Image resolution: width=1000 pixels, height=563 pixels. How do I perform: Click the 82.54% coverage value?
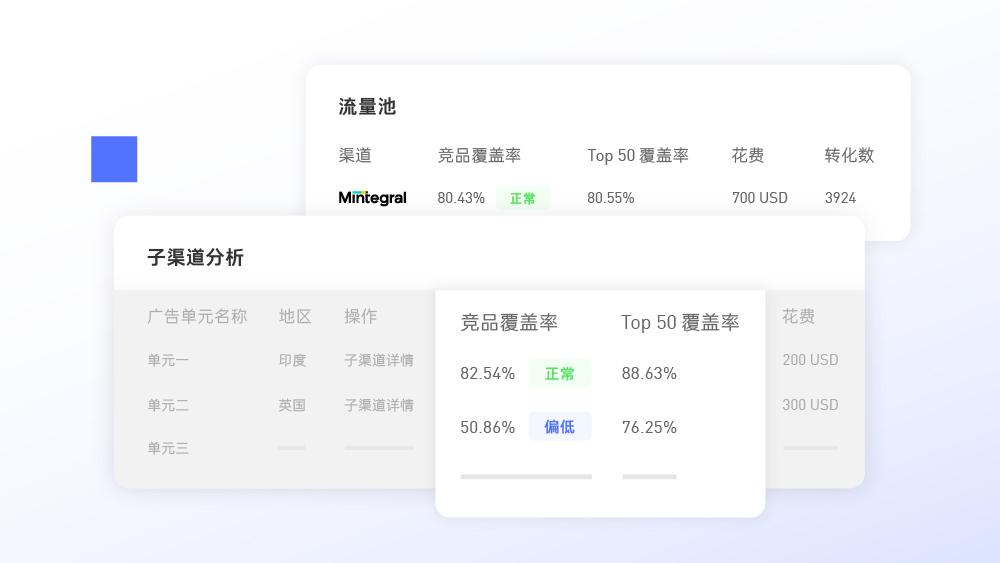(x=487, y=374)
